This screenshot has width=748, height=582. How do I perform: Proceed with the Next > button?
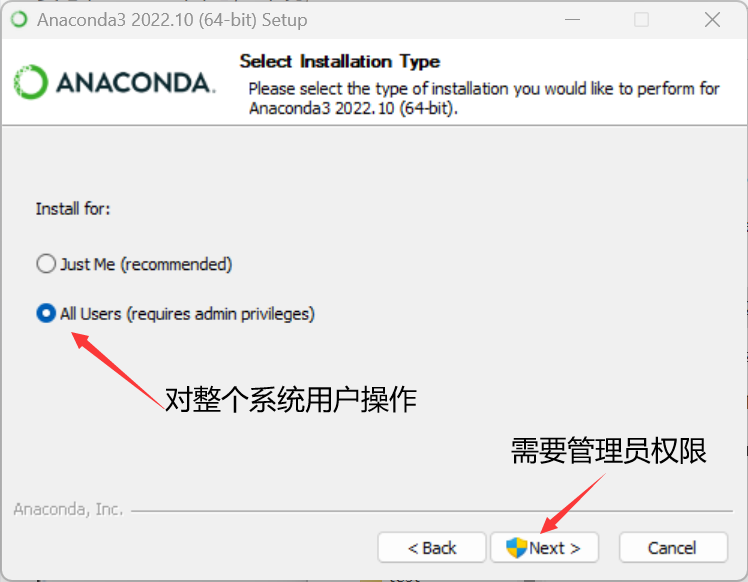[x=544, y=548]
